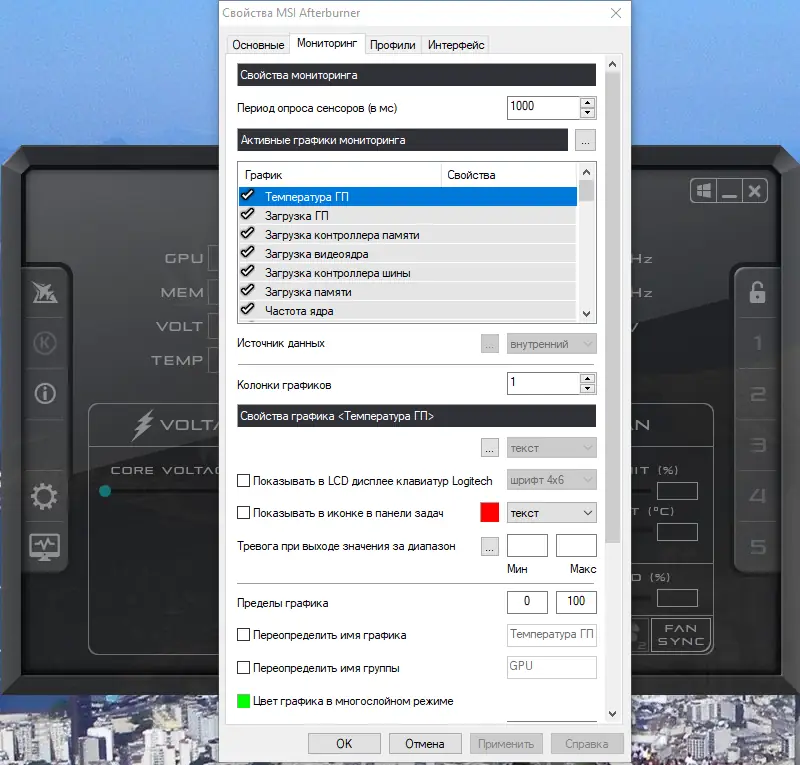Screen dimensions: 800x765
Task: Uncheck the Температура ГП graph checkmark
Action: click(247, 195)
